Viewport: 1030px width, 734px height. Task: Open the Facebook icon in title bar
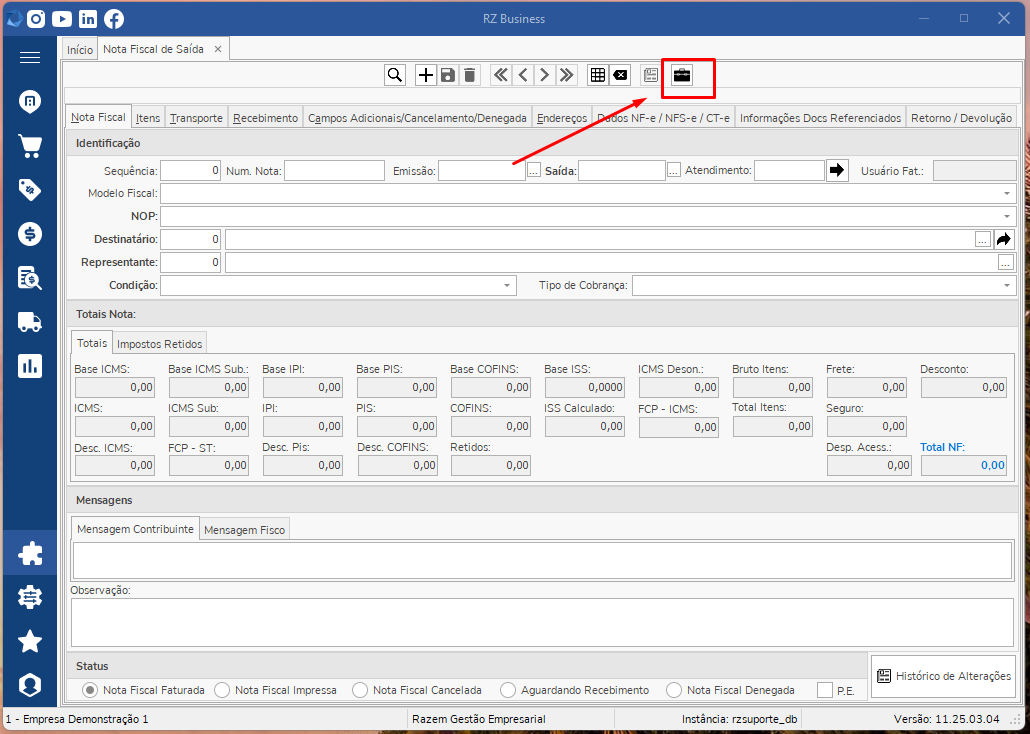[114, 18]
